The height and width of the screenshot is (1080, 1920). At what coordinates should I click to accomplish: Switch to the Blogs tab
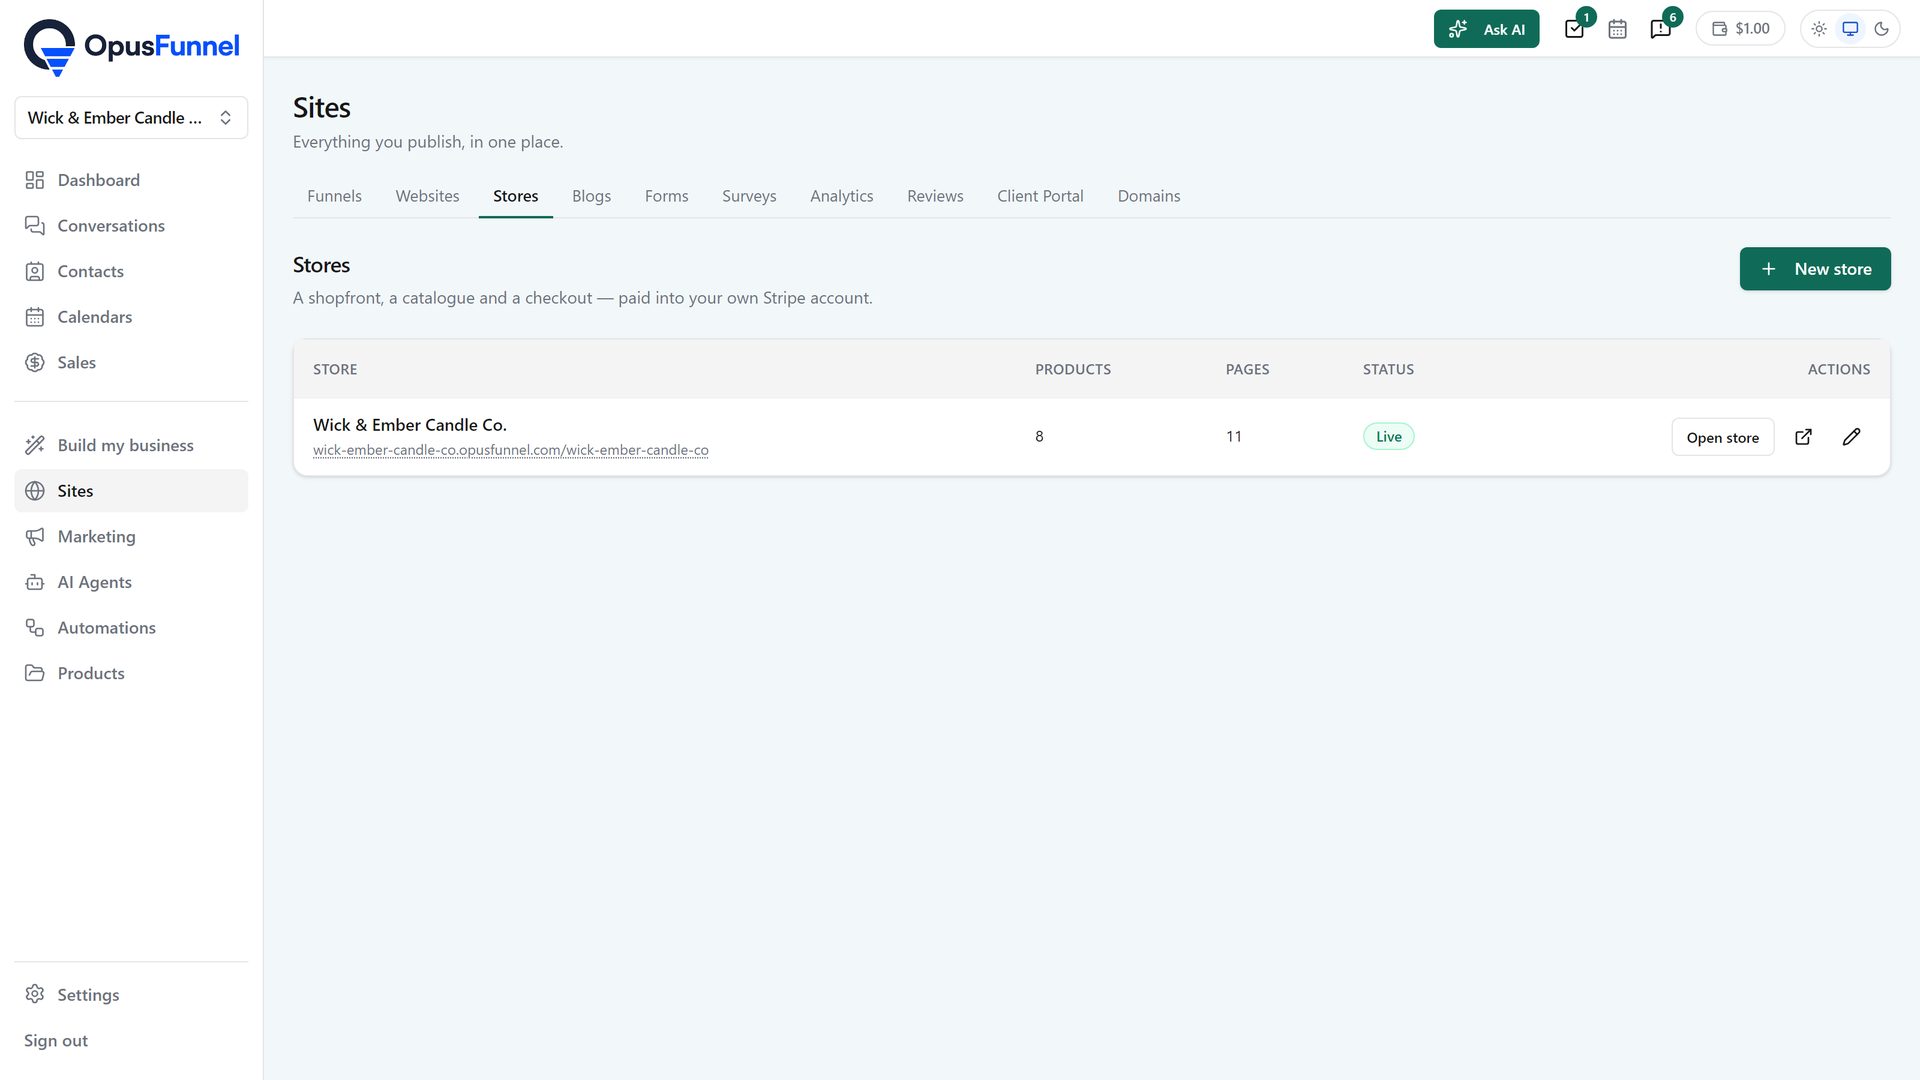(591, 196)
